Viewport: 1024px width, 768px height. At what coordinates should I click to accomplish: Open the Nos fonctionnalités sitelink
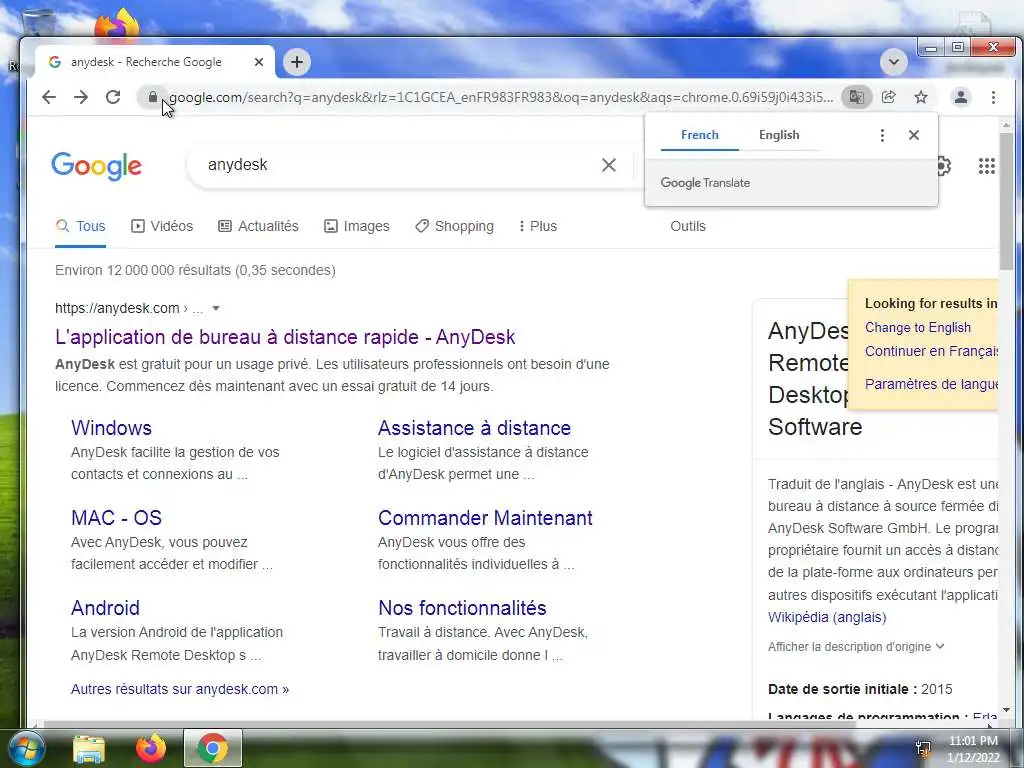point(462,608)
